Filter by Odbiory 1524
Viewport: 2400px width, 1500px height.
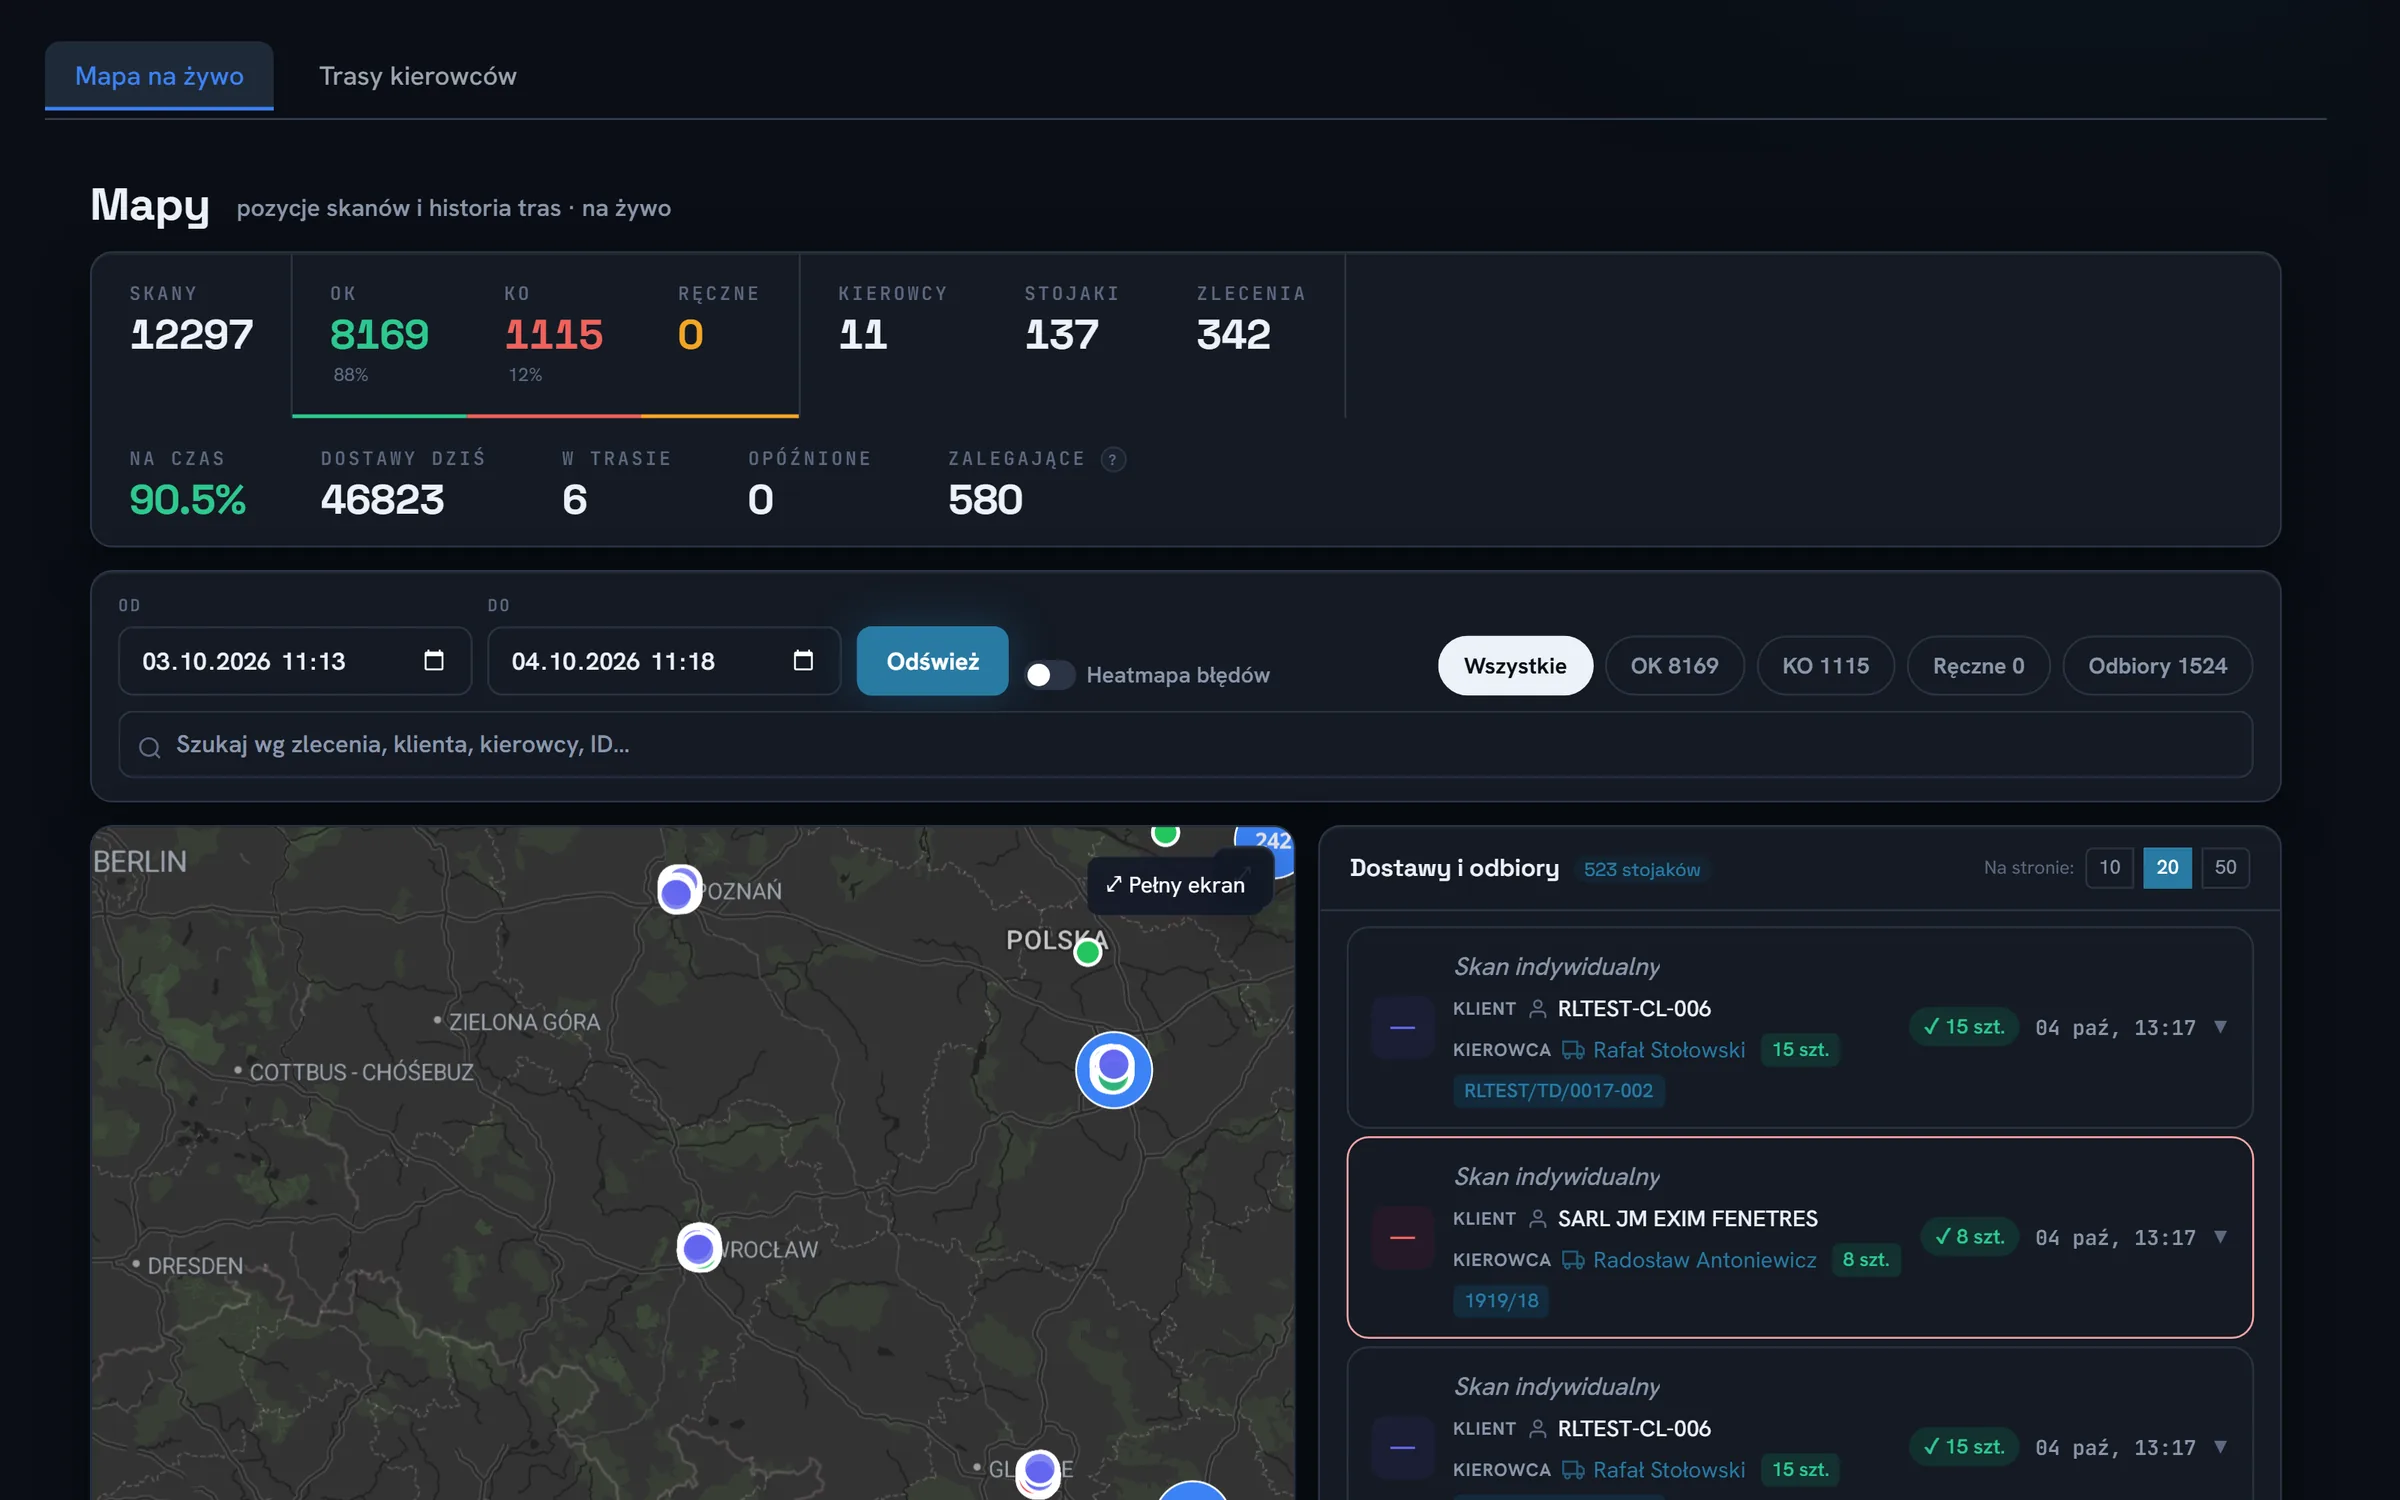click(2157, 666)
